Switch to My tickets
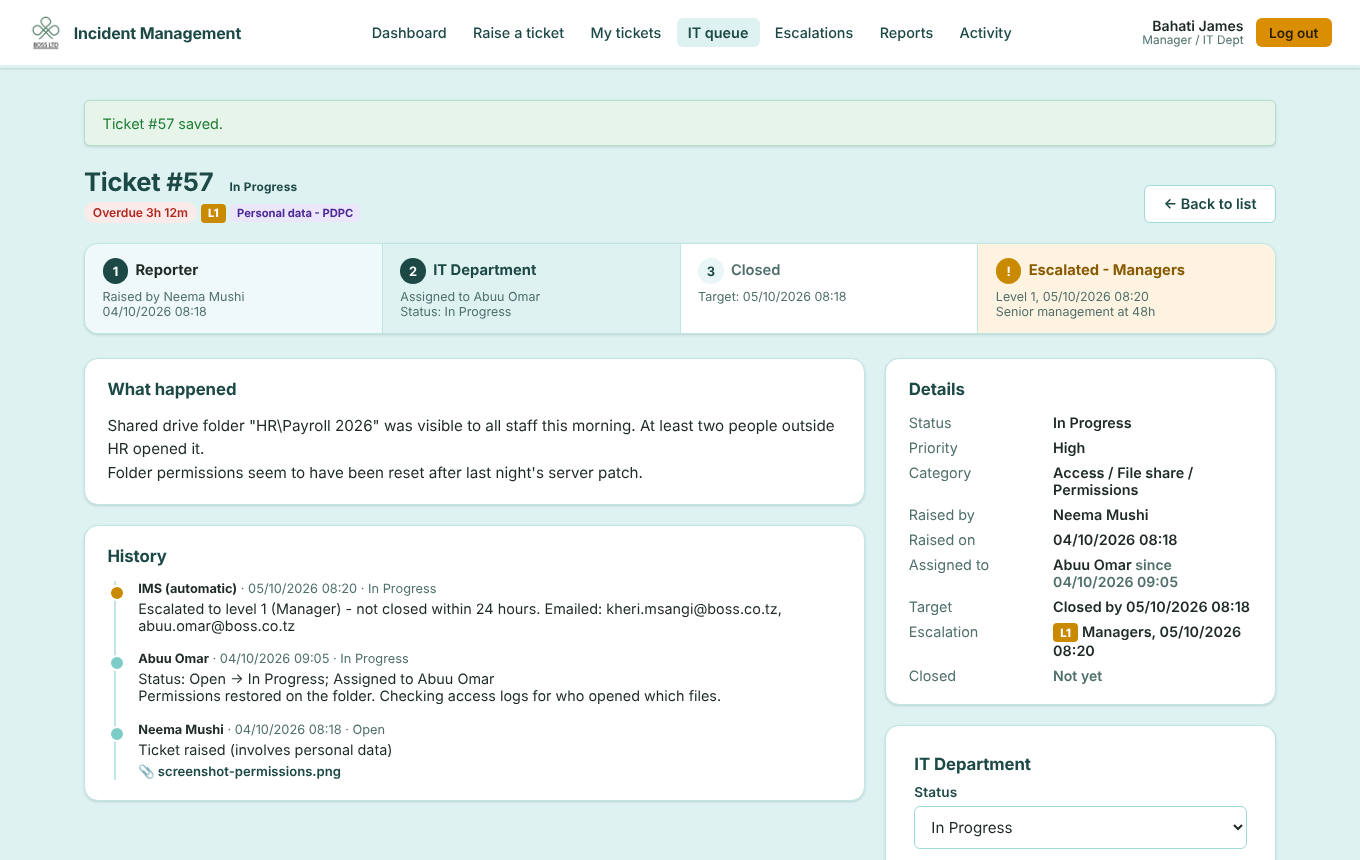 pyautogui.click(x=626, y=33)
